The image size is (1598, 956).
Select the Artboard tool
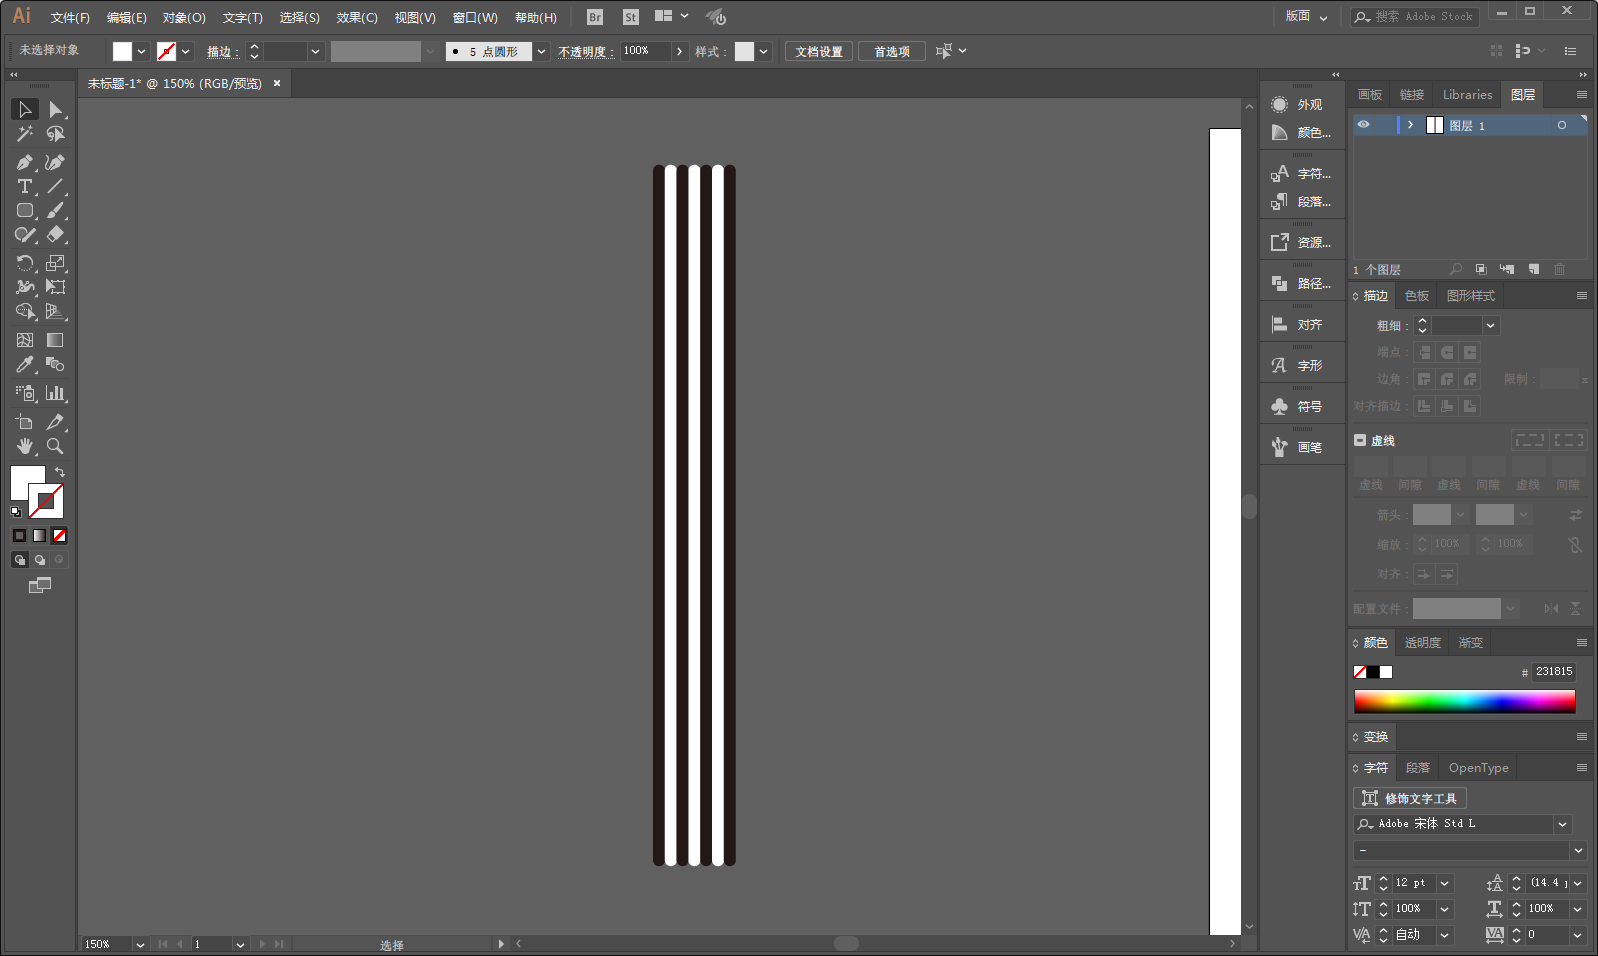tap(25, 422)
